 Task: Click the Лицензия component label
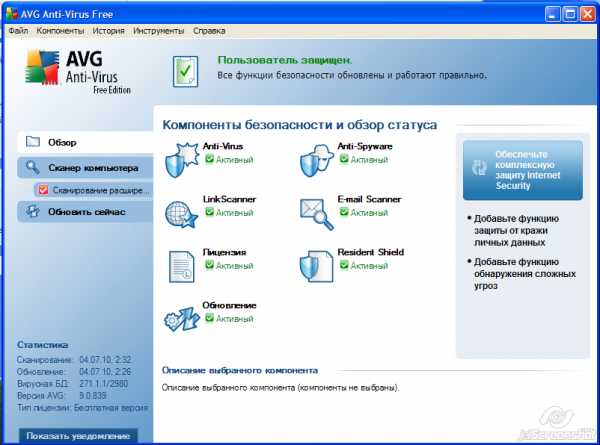pyautogui.click(x=224, y=252)
